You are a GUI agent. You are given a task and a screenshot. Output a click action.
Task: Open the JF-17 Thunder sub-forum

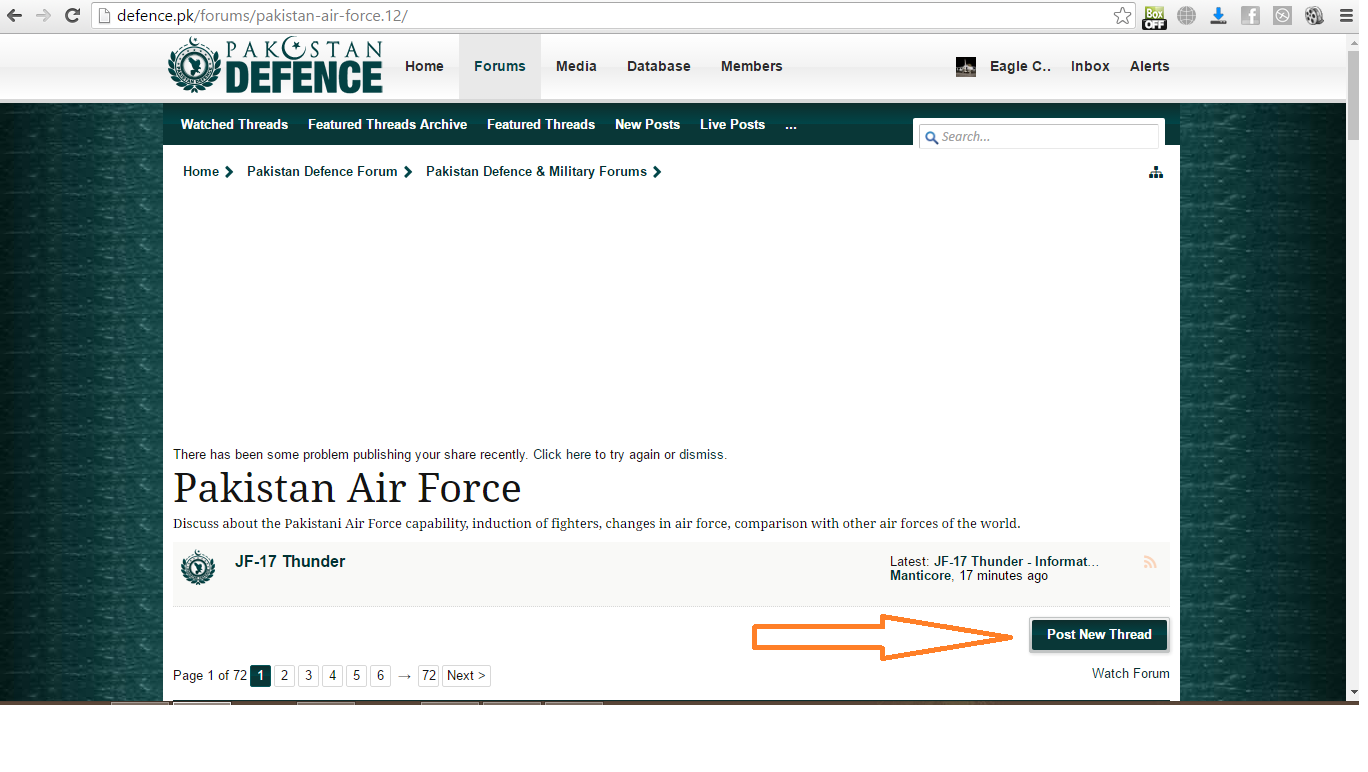point(290,562)
